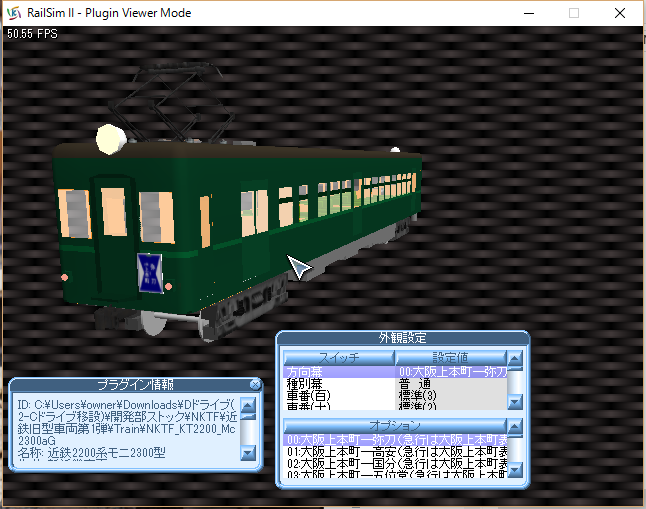Click the RailSim II app icon in title bar
This screenshot has width=646, height=509.
(x=14, y=13)
